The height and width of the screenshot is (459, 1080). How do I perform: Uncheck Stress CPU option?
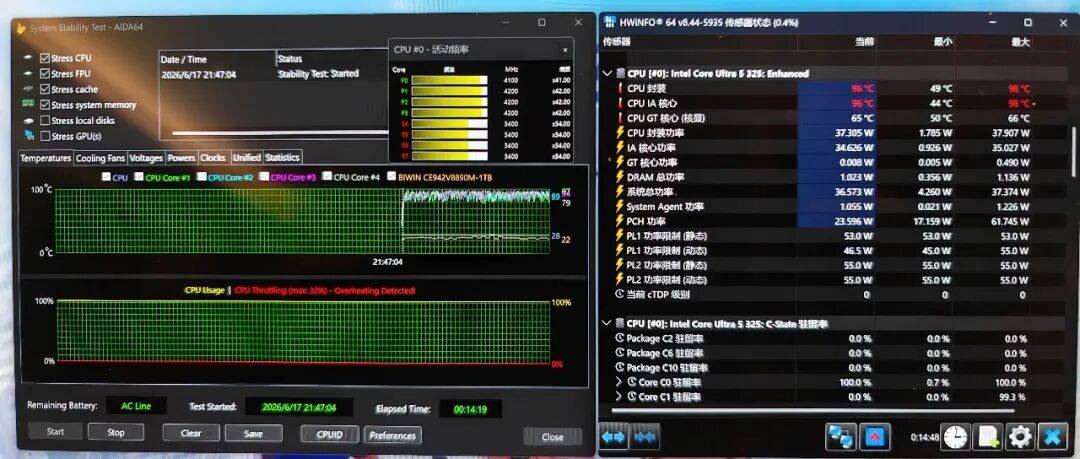(x=45, y=58)
